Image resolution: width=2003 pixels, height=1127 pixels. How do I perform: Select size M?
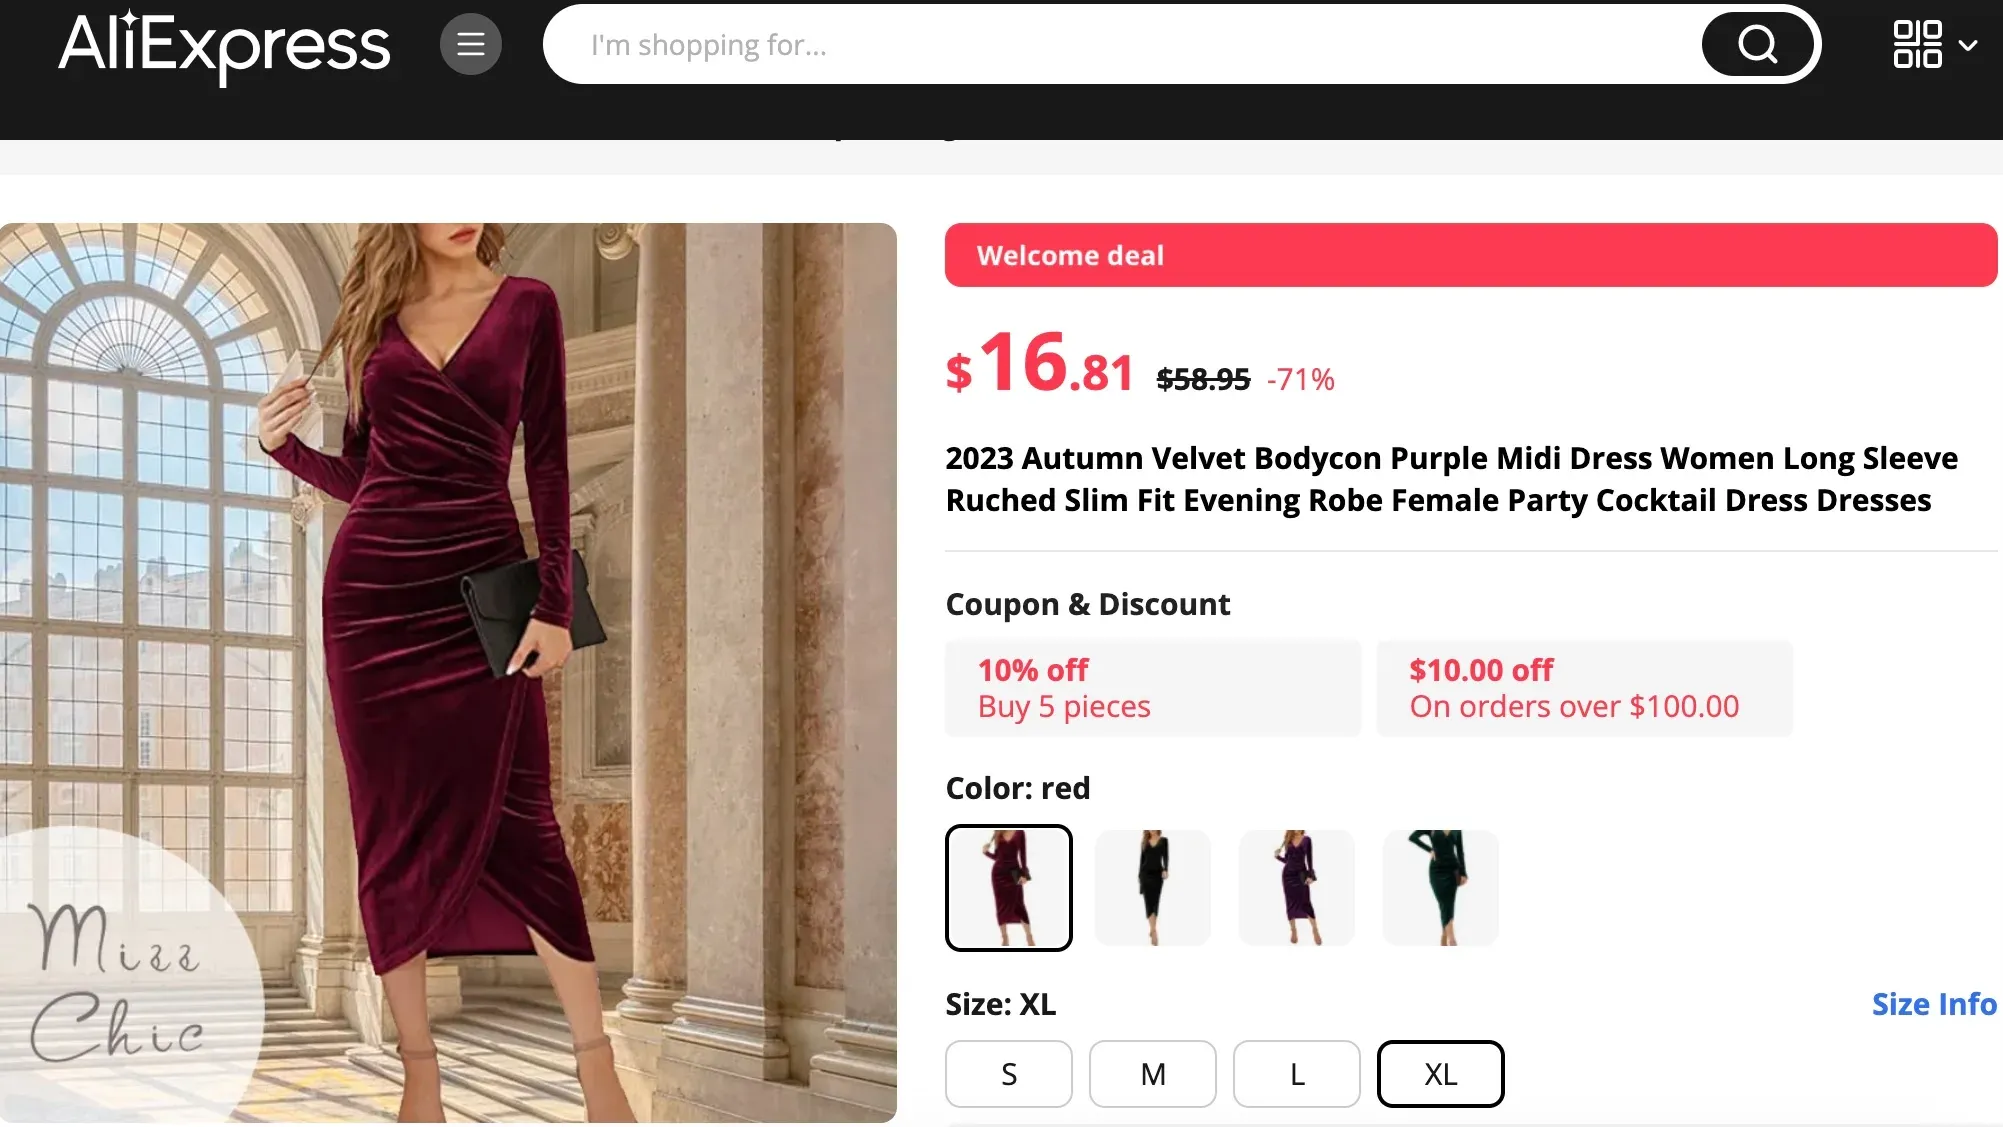[x=1152, y=1073]
